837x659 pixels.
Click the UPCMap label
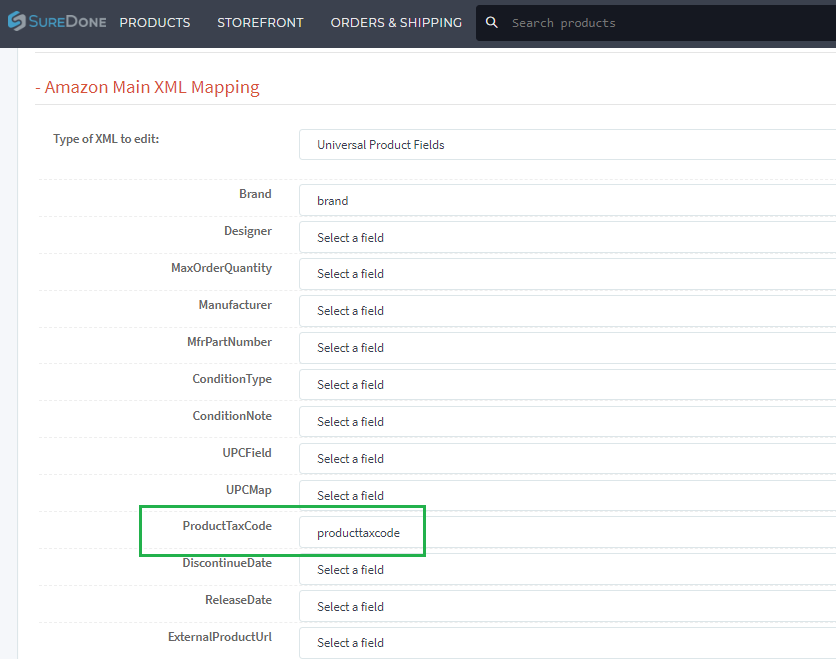pyautogui.click(x=249, y=490)
